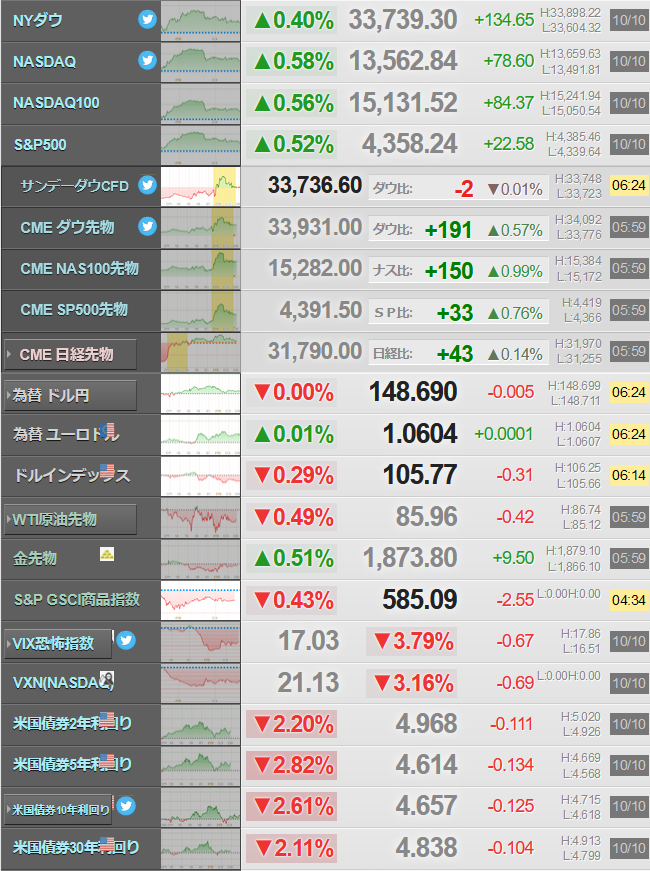
Task: Open the 為替 ドル円 mini chart
Action: click(201, 393)
